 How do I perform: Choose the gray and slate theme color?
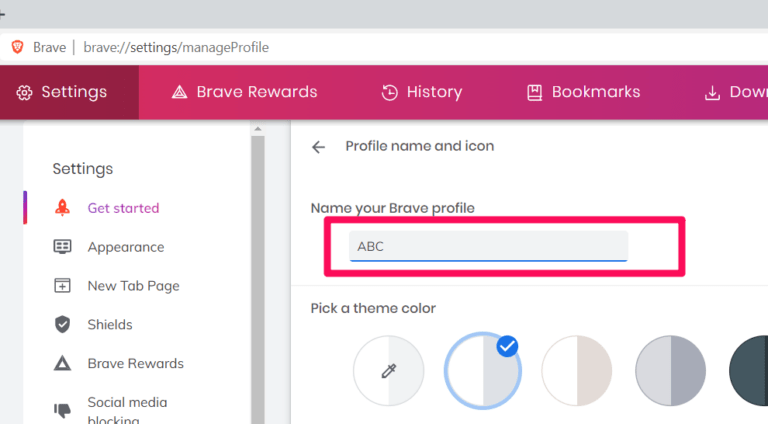pos(671,371)
